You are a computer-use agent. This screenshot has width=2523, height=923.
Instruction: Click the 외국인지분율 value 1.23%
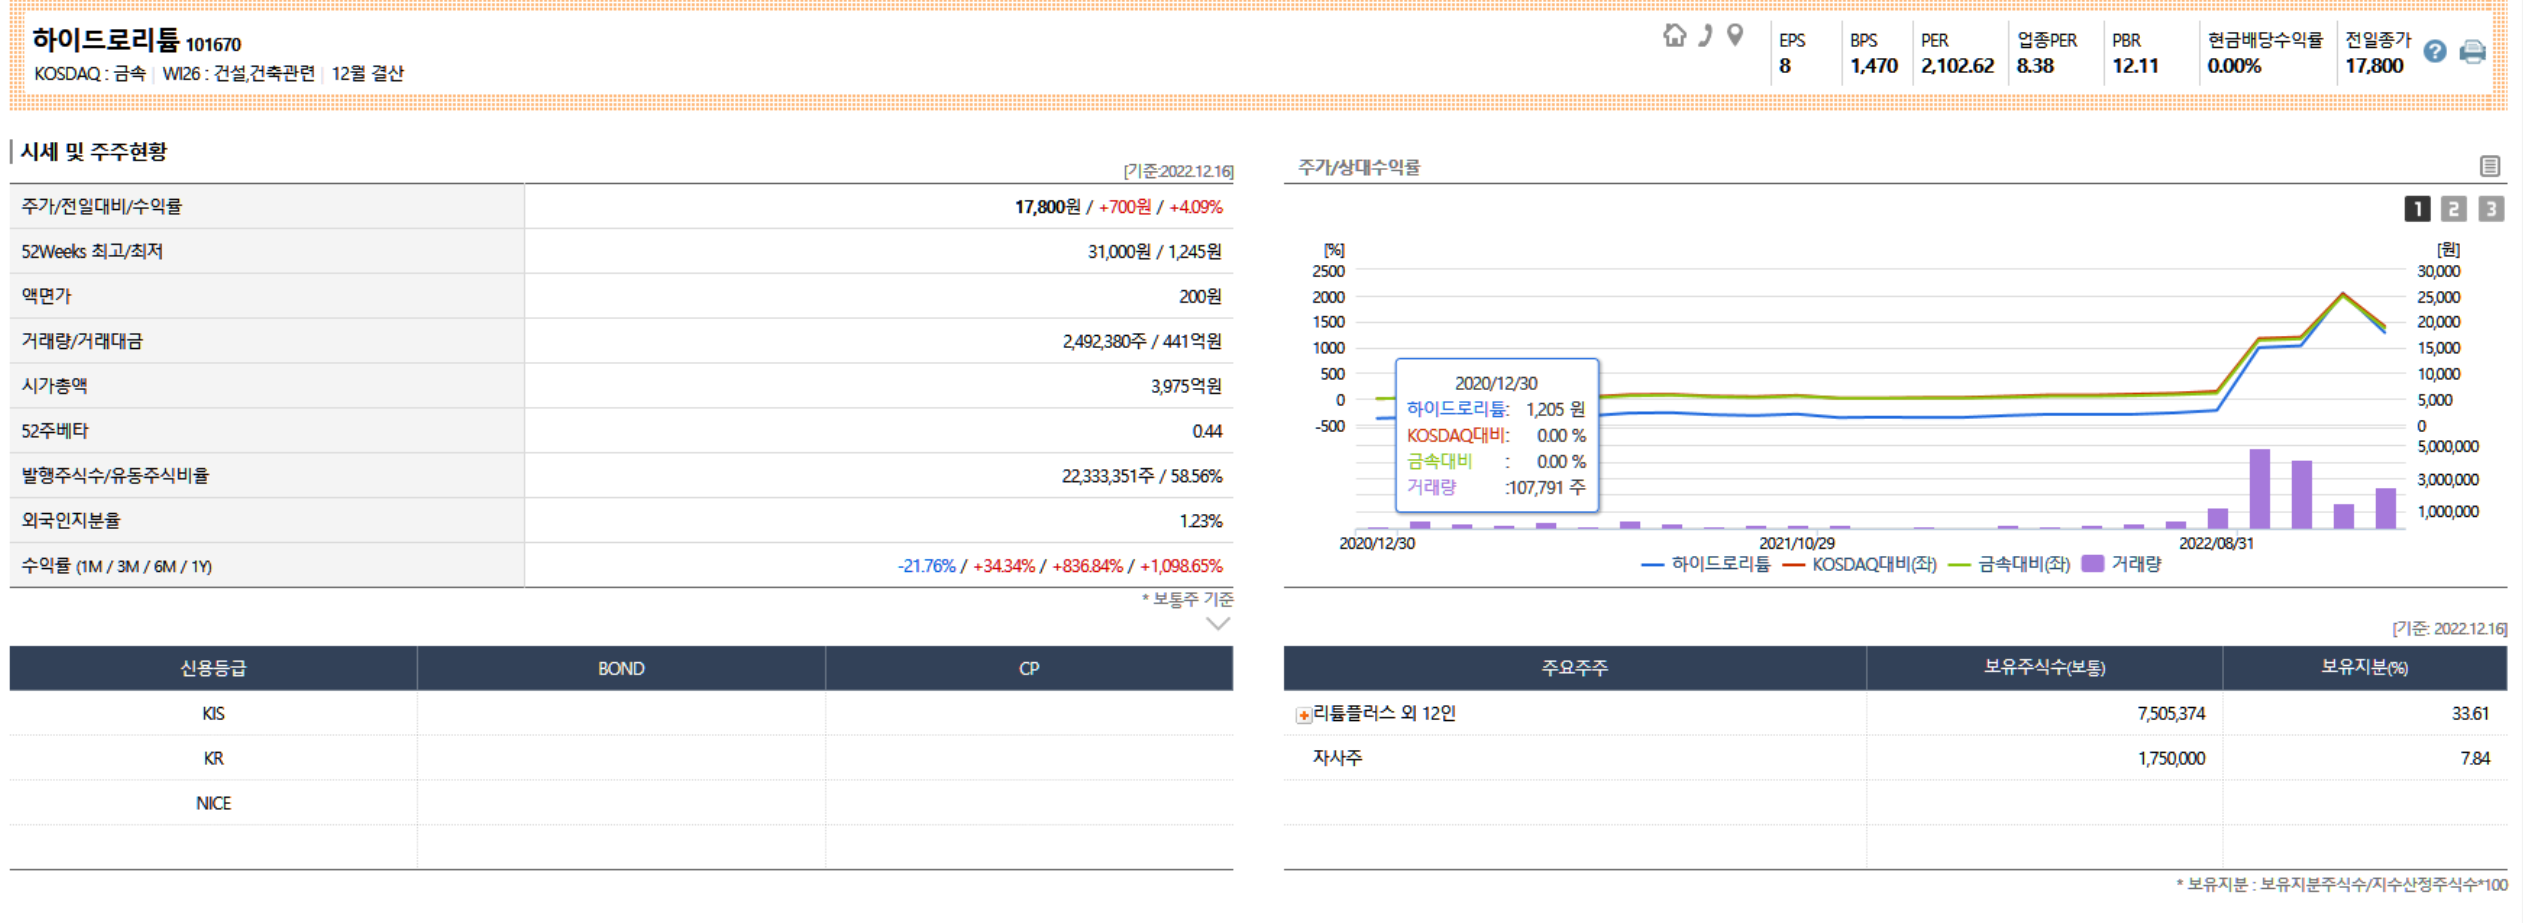pyautogui.click(x=1201, y=521)
